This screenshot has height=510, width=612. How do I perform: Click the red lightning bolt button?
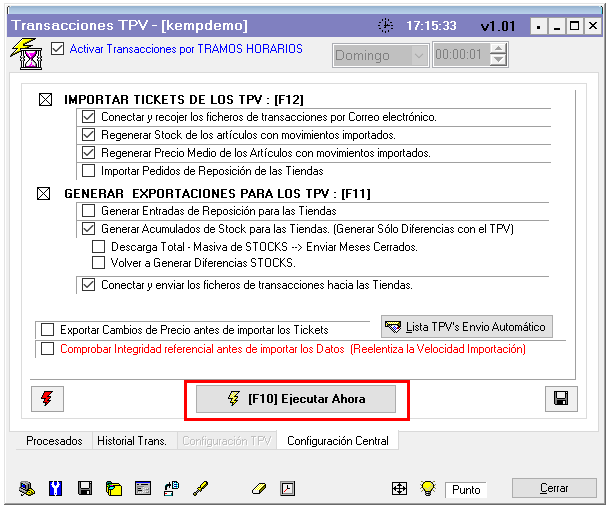coord(47,398)
